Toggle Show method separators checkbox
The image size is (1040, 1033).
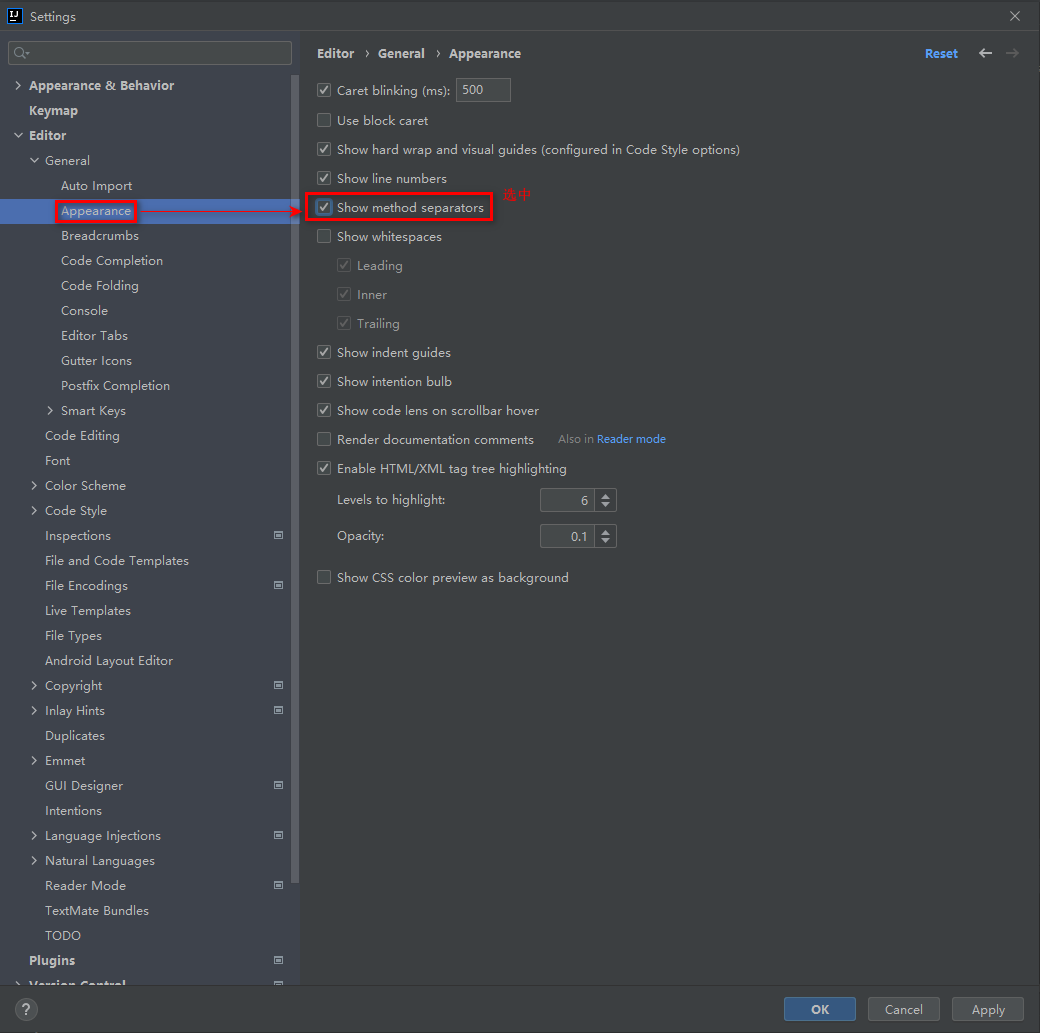(x=324, y=207)
